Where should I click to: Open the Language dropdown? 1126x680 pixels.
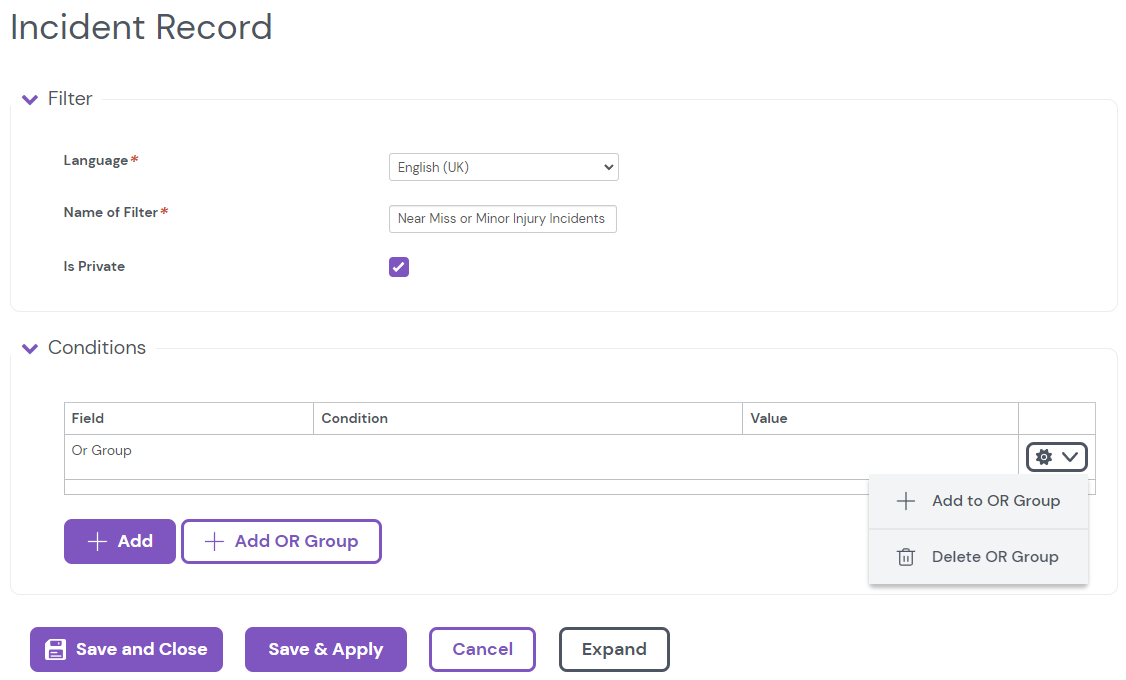click(503, 167)
